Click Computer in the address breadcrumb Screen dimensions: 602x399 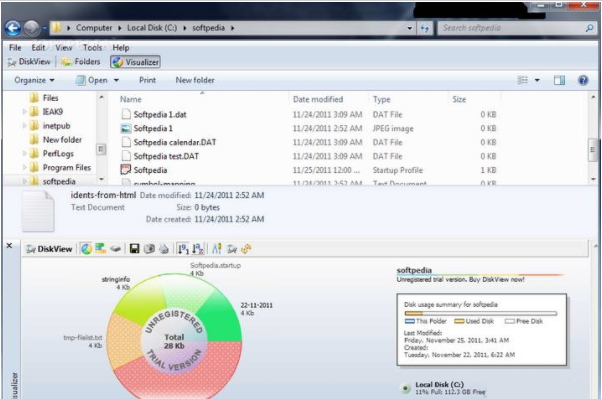click(94, 28)
